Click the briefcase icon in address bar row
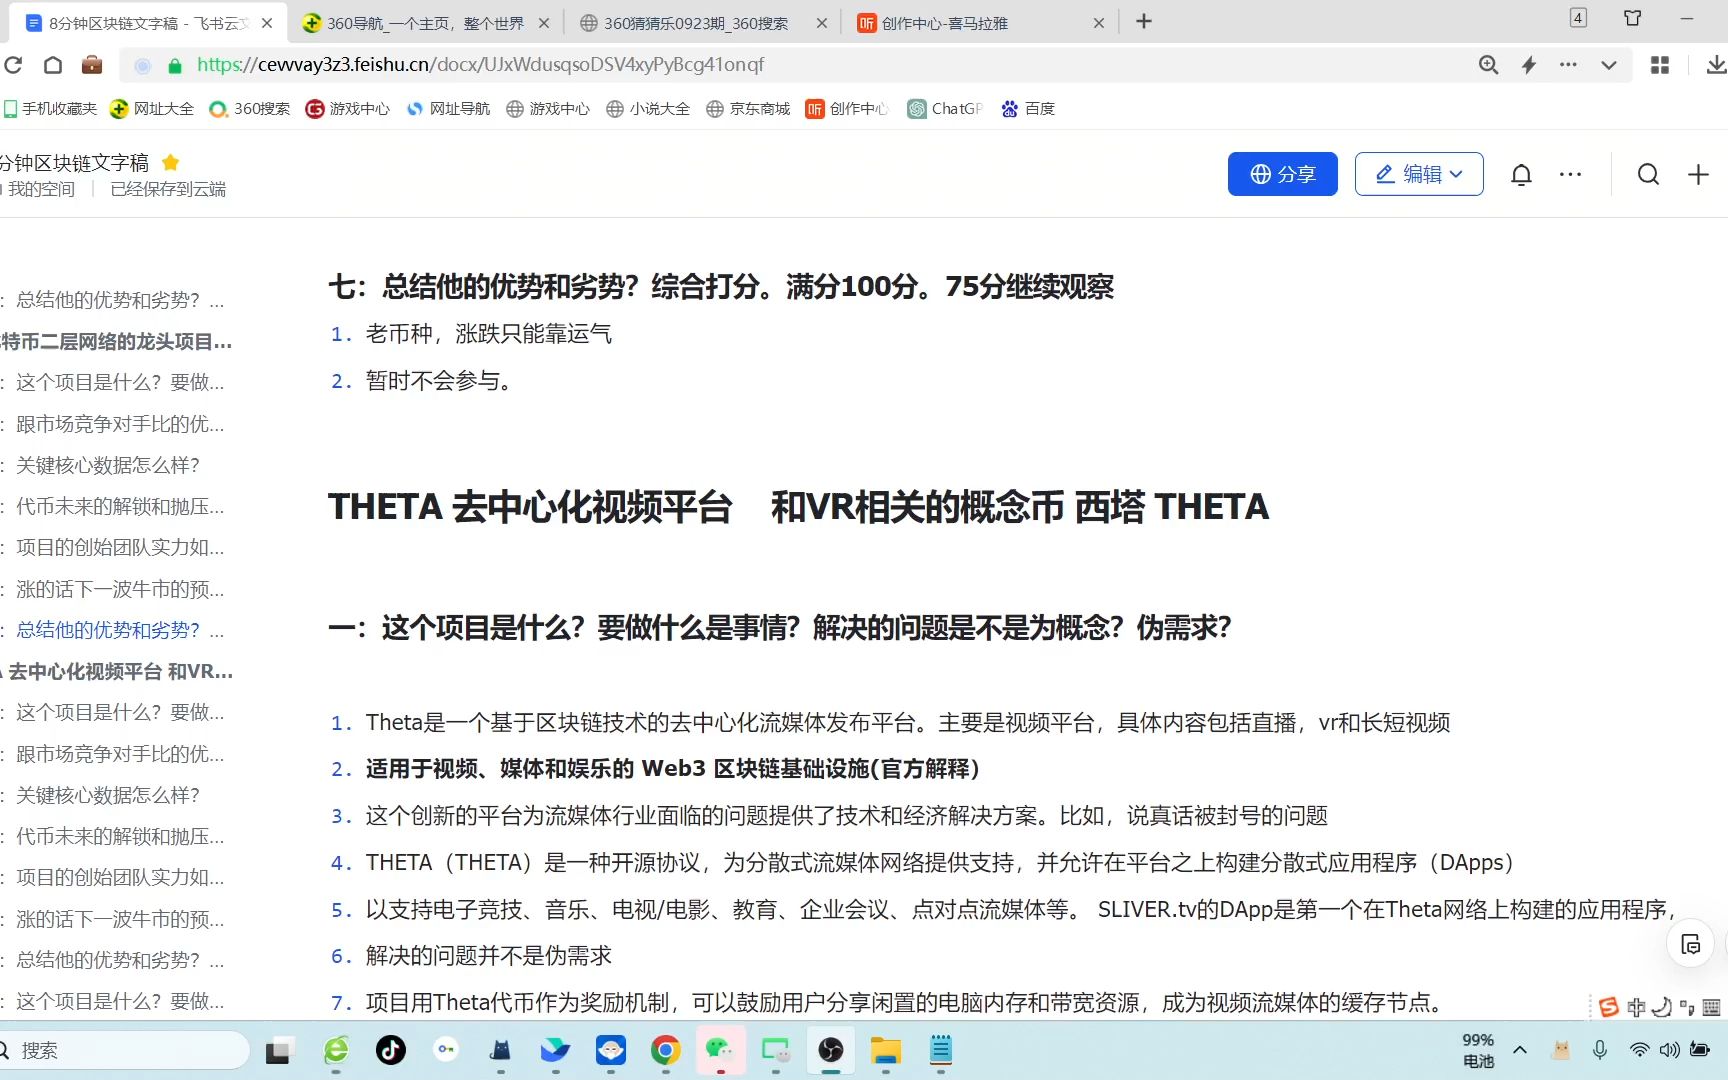 pyautogui.click(x=92, y=65)
